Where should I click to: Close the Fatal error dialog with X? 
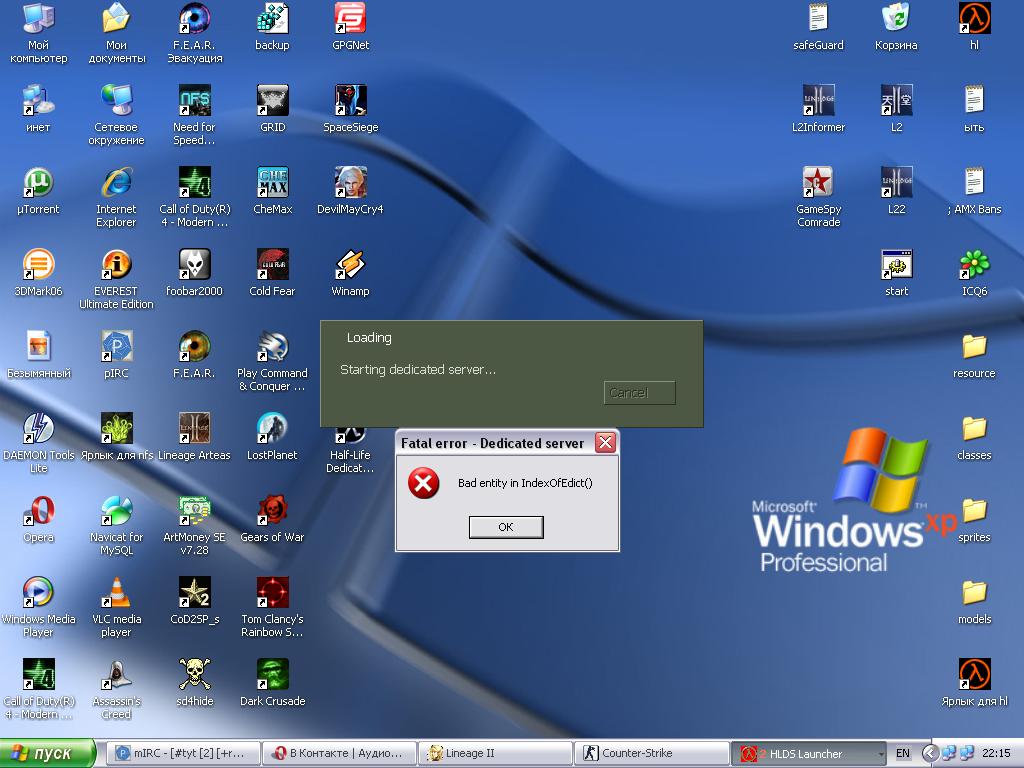[x=605, y=443]
